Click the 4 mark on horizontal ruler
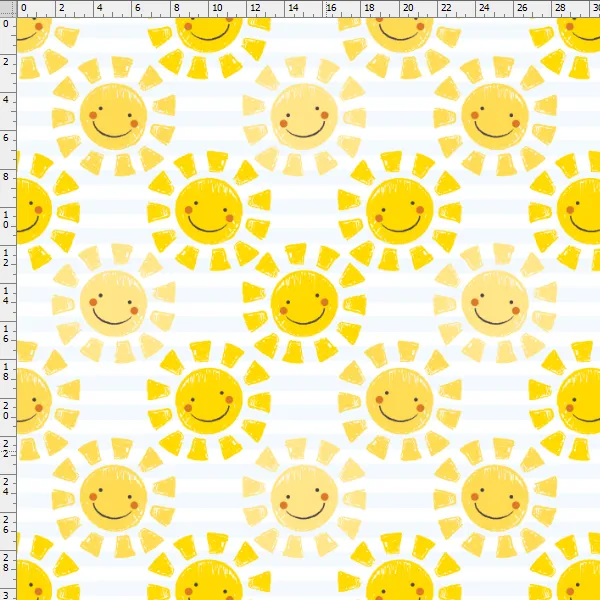600x600 pixels. click(x=99, y=7)
